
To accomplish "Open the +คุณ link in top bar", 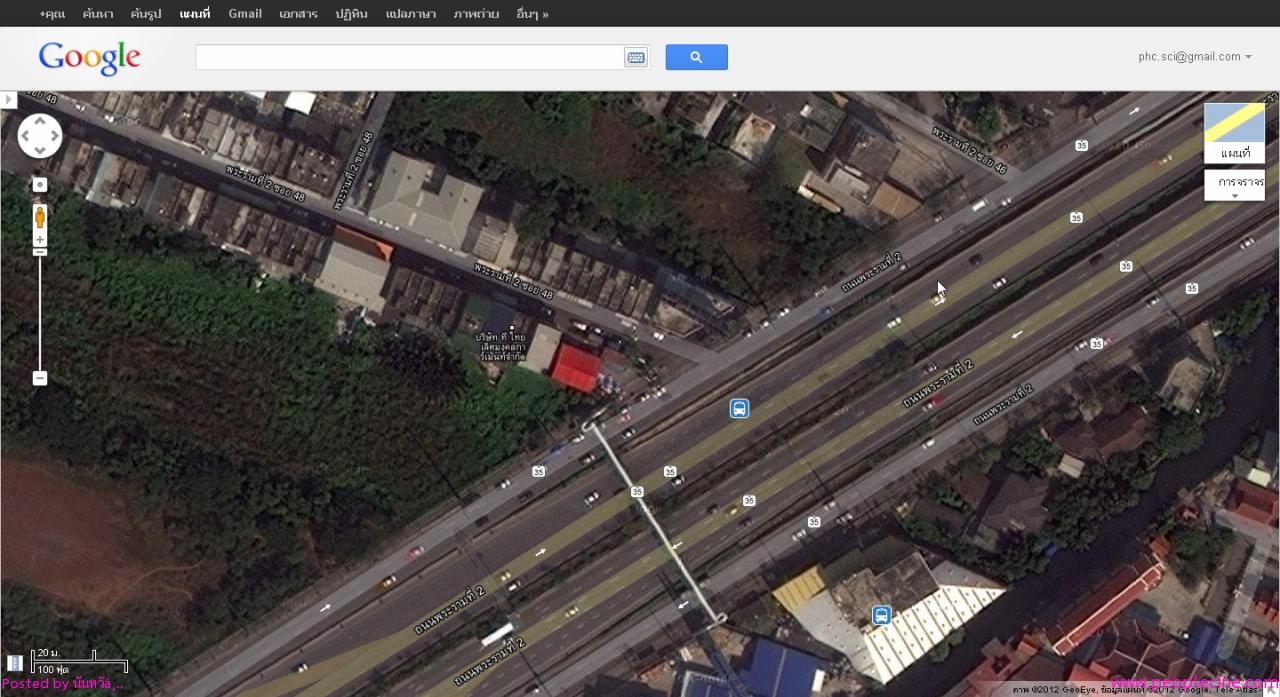I will tap(52, 13).
